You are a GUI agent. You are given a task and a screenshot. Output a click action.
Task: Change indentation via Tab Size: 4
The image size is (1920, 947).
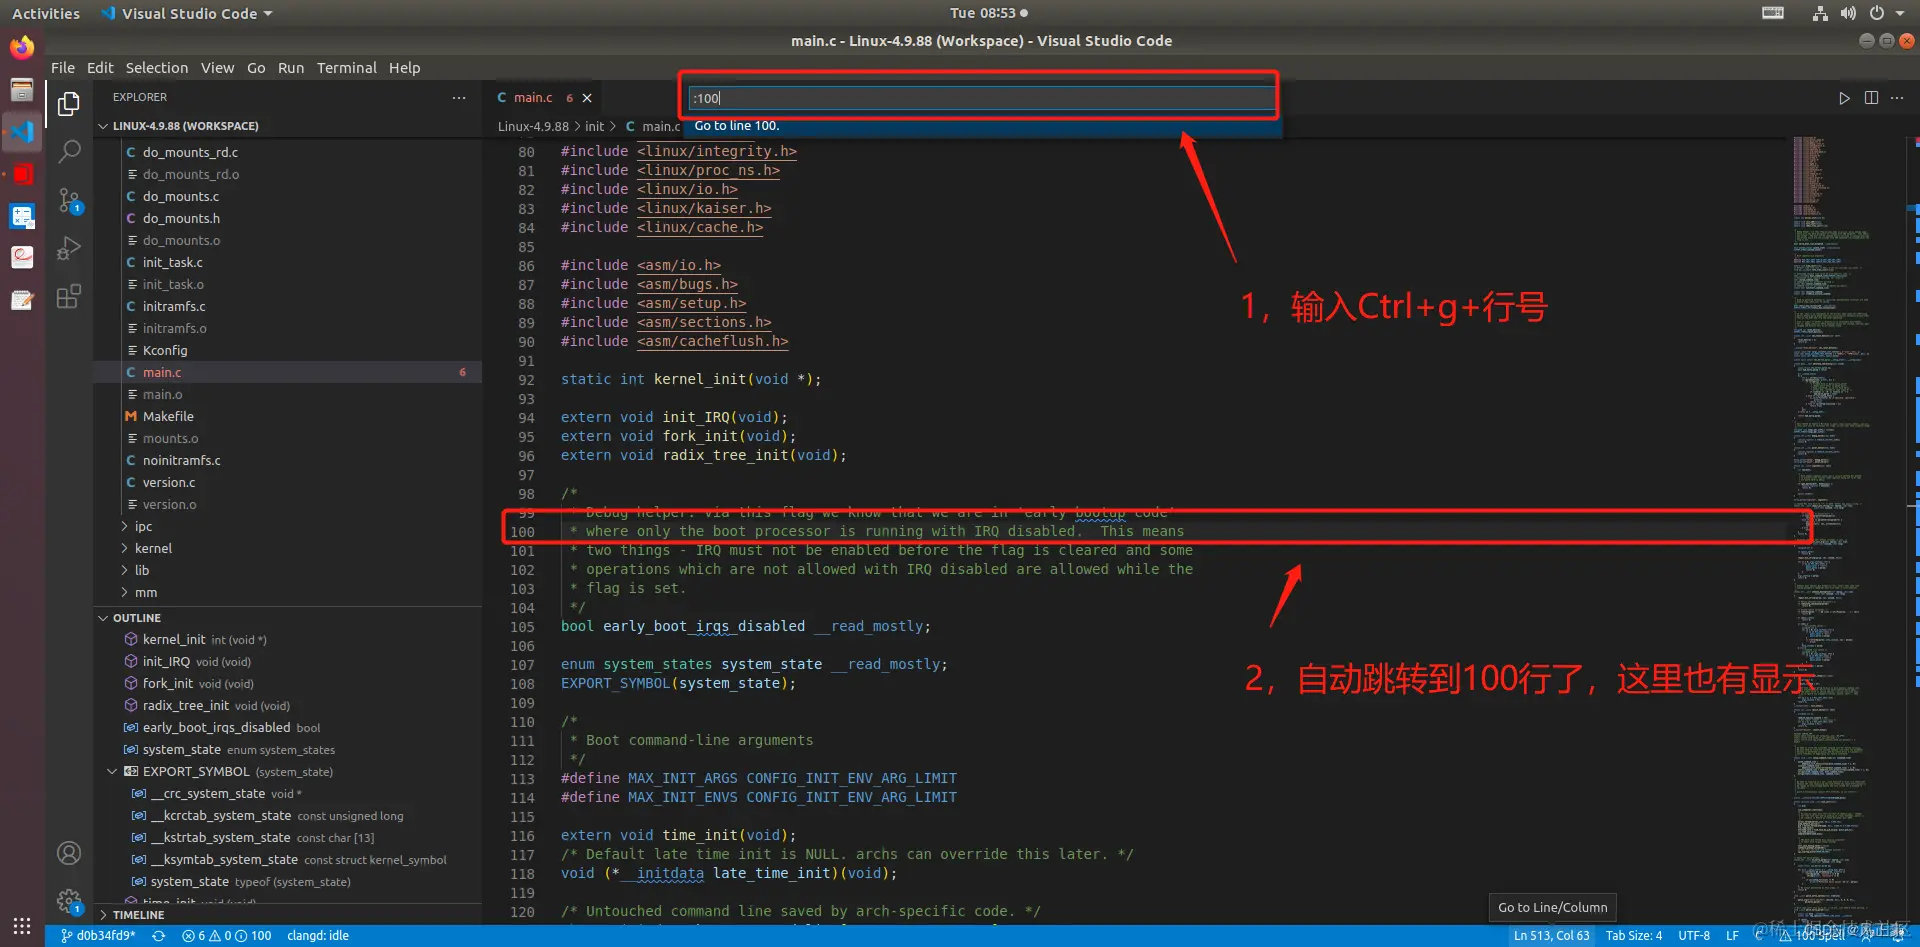1634,936
